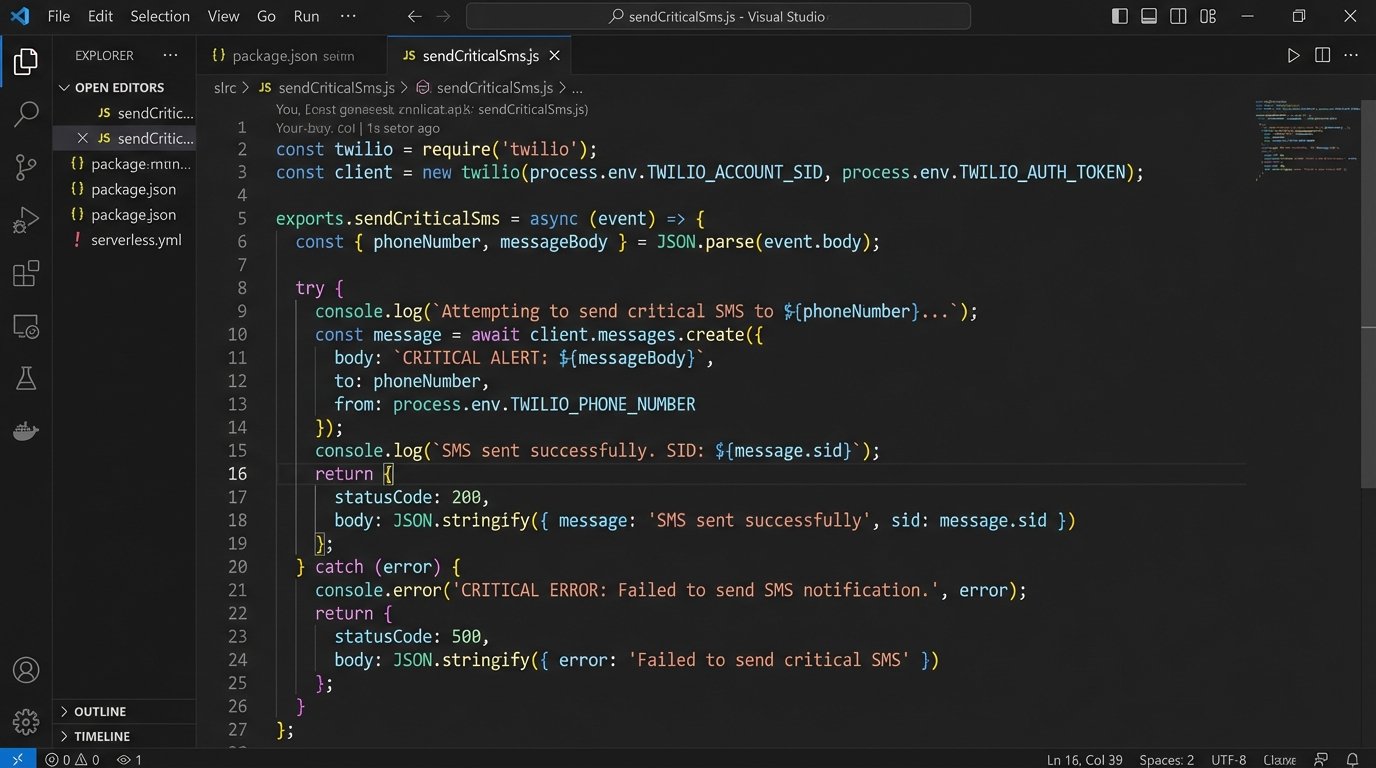Toggle the secondary sidebar icon
1376x768 pixels.
tap(1178, 15)
